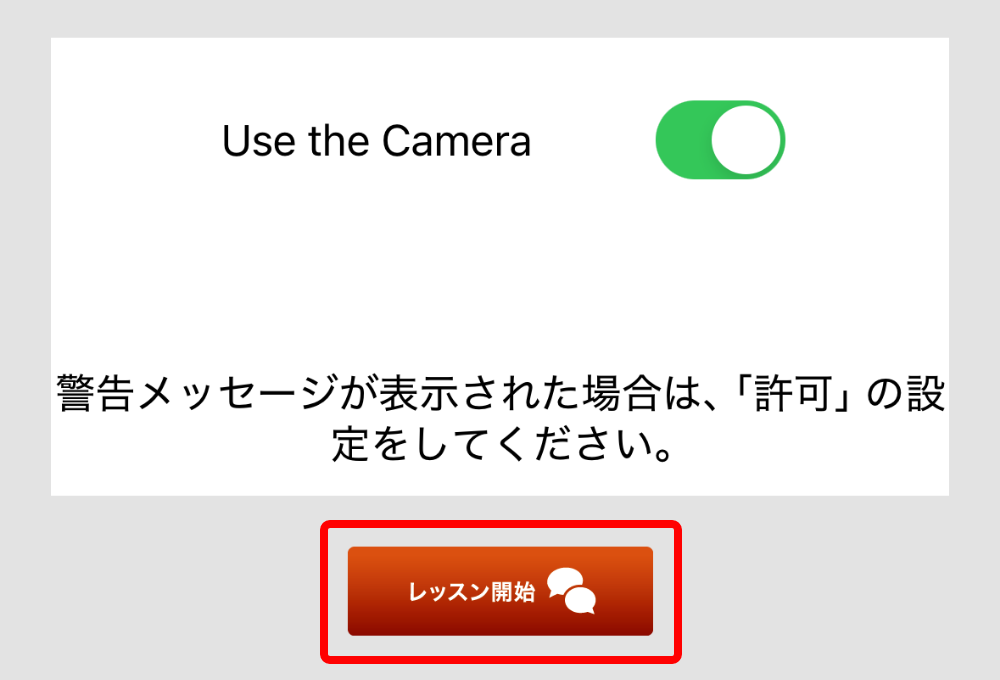Click the word Camera in the label

[457, 140]
